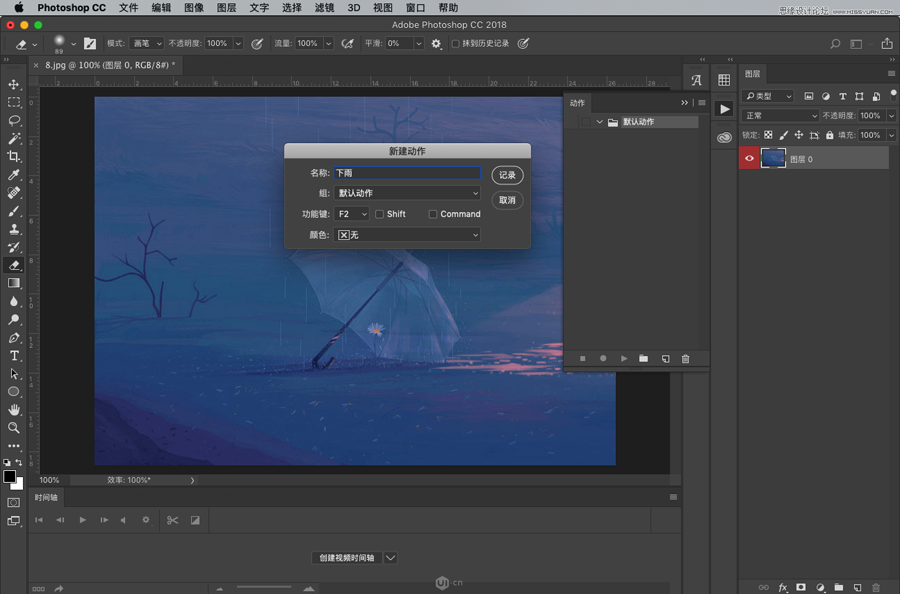Enable the Command modifier checkbox
The height and width of the screenshot is (594, 900).
click(433, 214)
